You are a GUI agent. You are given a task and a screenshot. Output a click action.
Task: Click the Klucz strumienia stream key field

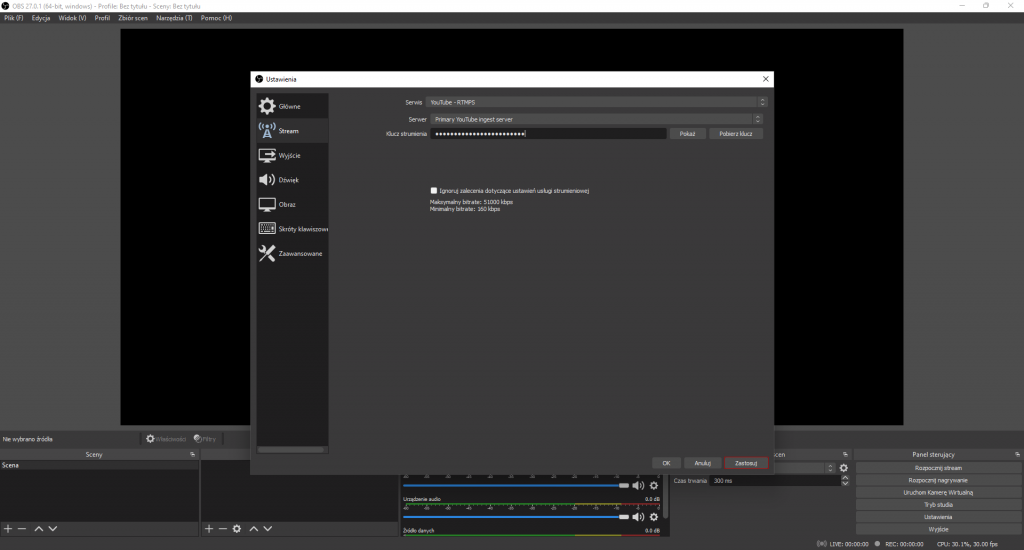[x=548, y=133]
